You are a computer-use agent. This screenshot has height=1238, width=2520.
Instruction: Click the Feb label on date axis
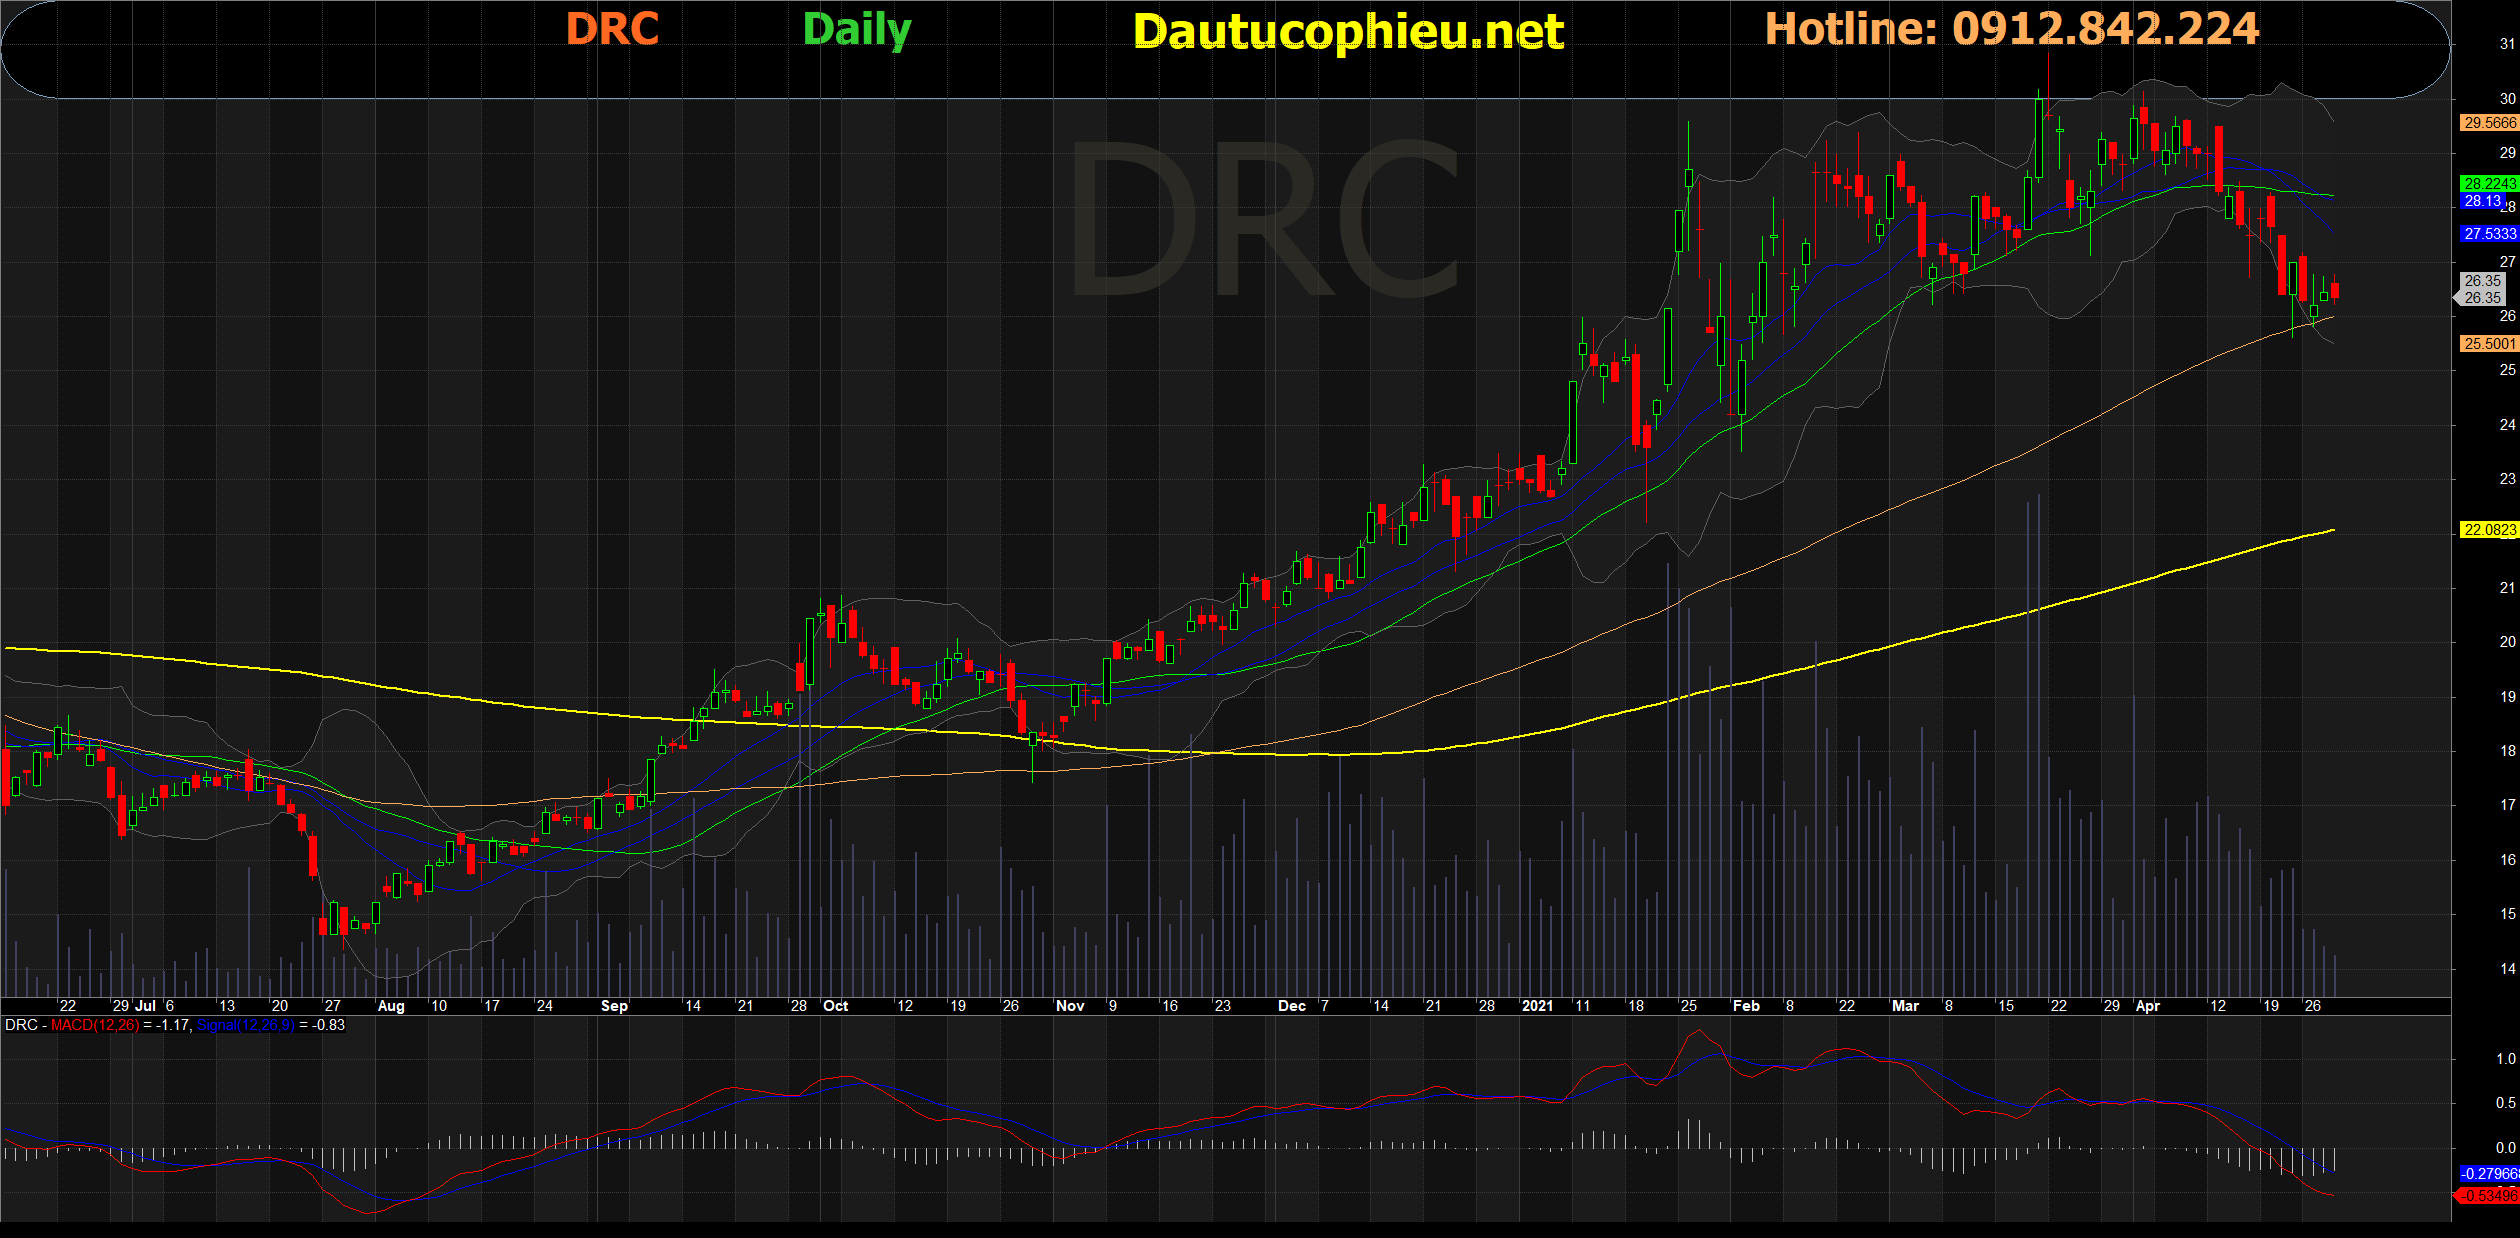click(x=1746, y=1006)
